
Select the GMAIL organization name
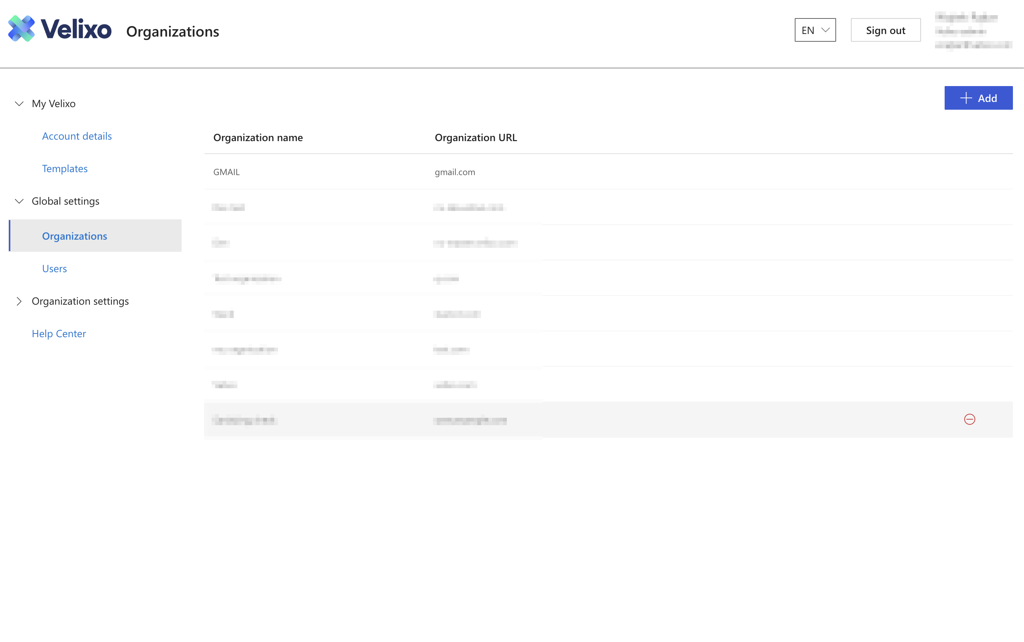(227, 172)
